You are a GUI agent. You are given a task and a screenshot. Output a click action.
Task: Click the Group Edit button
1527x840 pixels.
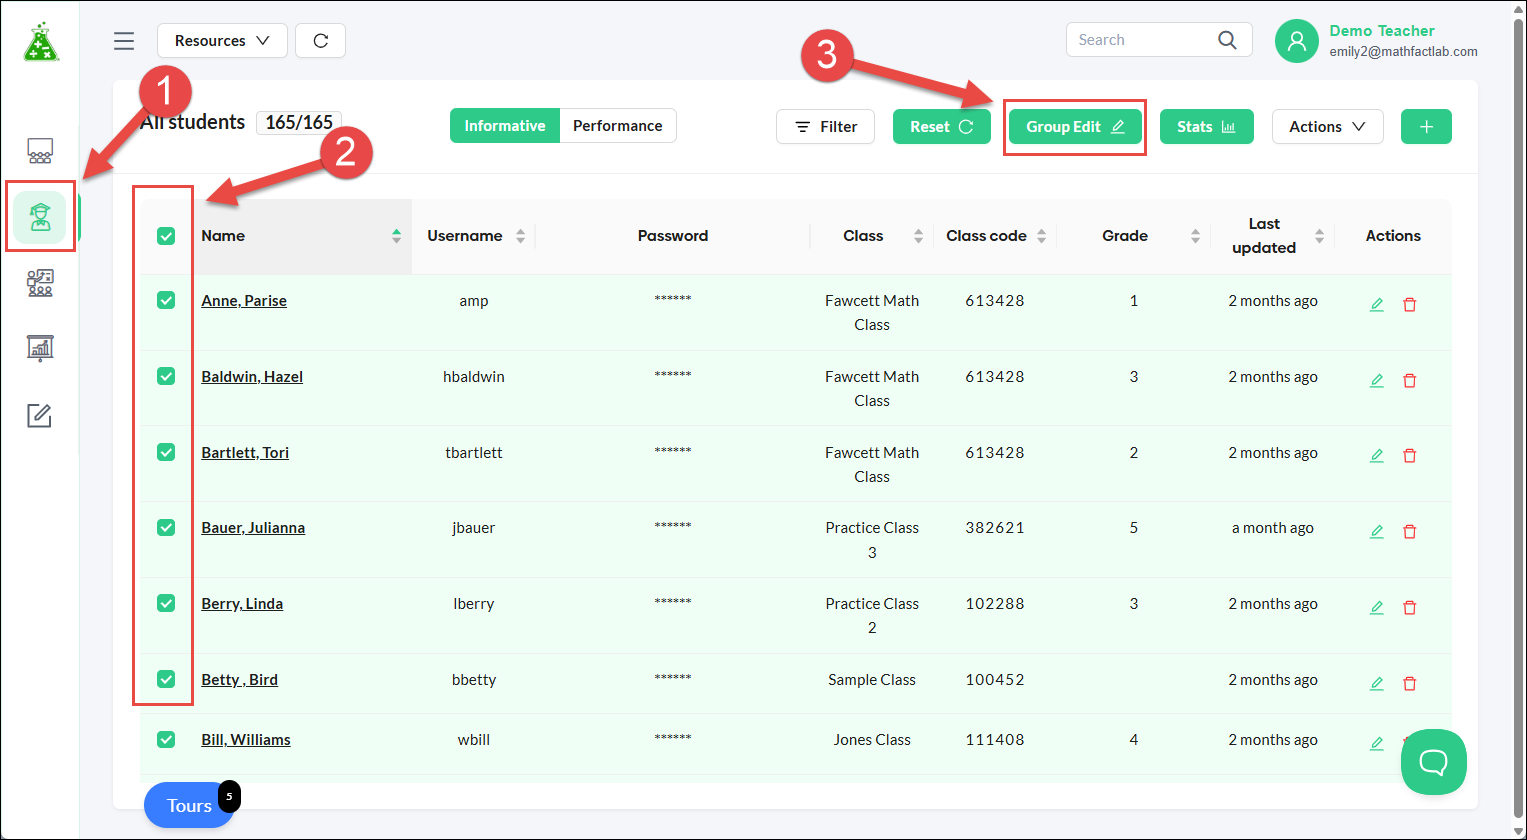click(1075, 127)
